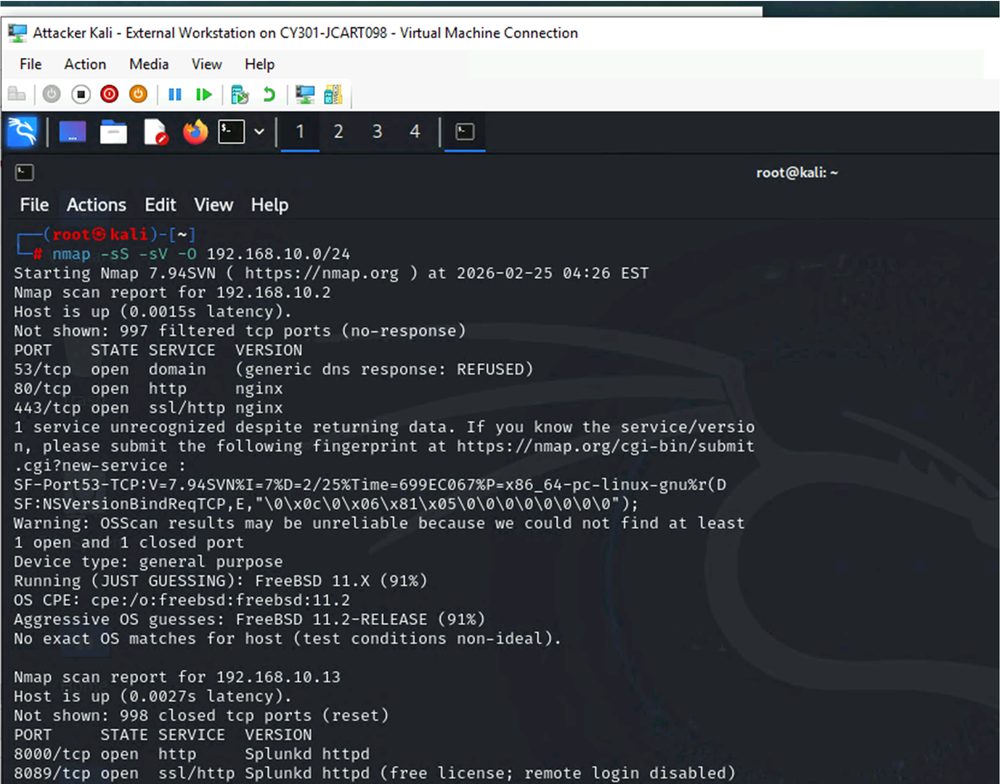Open the file manager from panel

[x=114, y=132]
